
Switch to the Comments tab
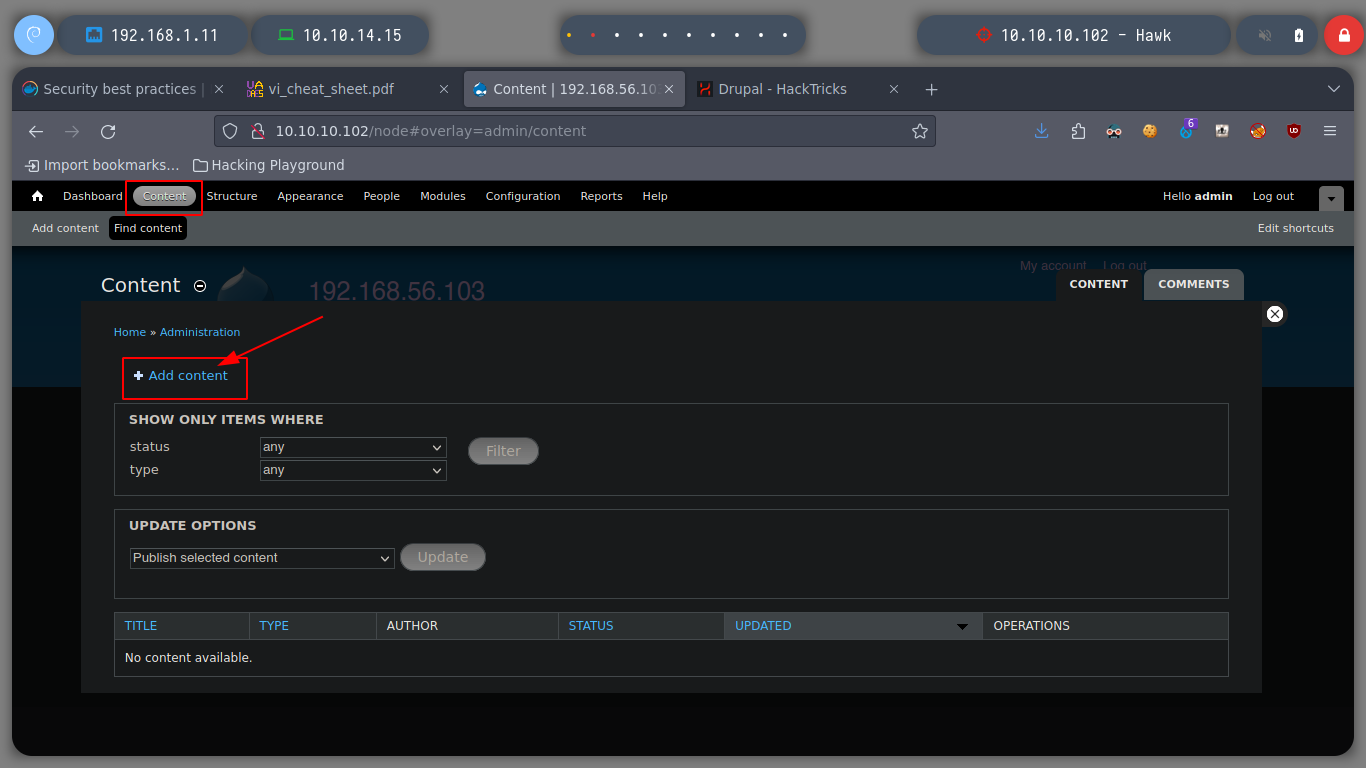point(1194,284)
